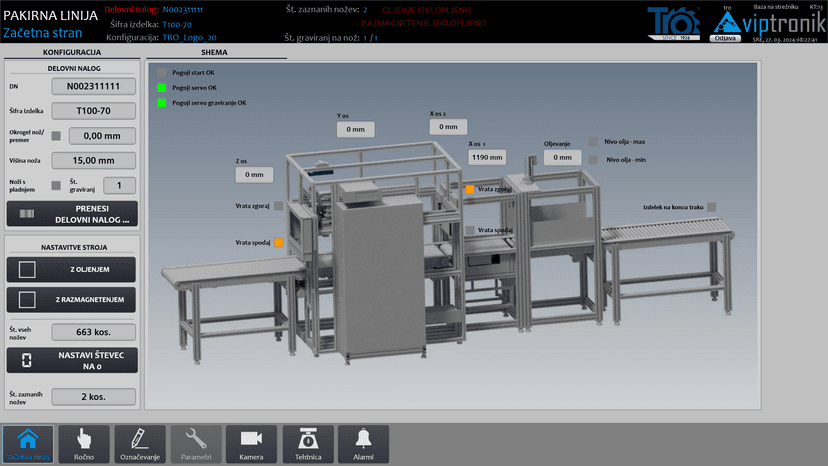This screenshot has width=828, height=466.
Task: Click Prenesi delovni nalog button
Action: [71, 213]
